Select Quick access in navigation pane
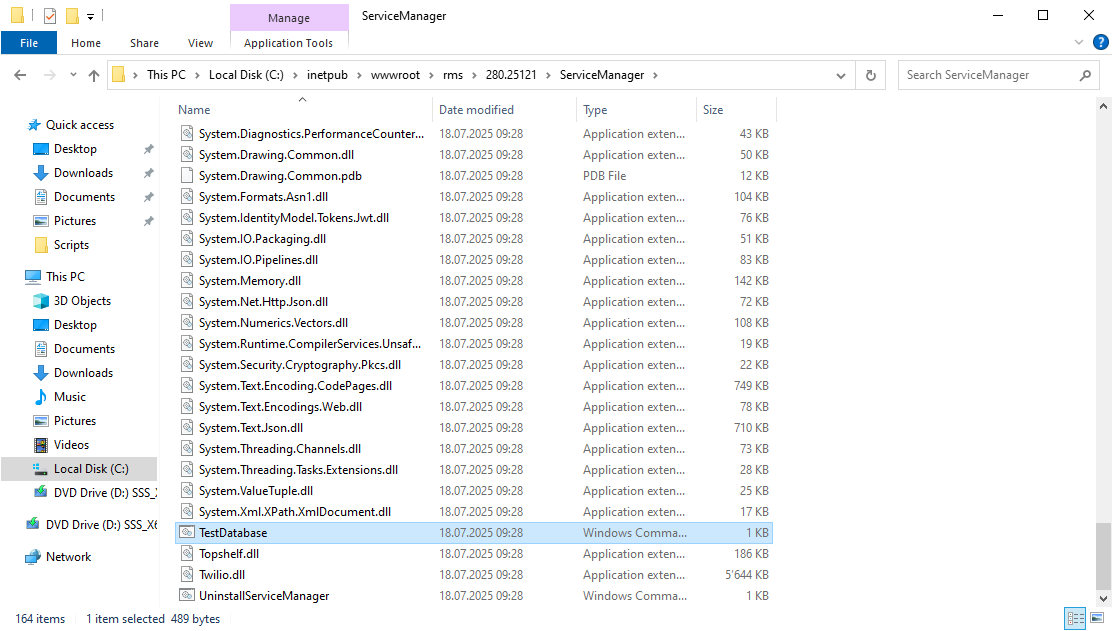This screenshot has height=631, width=1113. point(80,125)
